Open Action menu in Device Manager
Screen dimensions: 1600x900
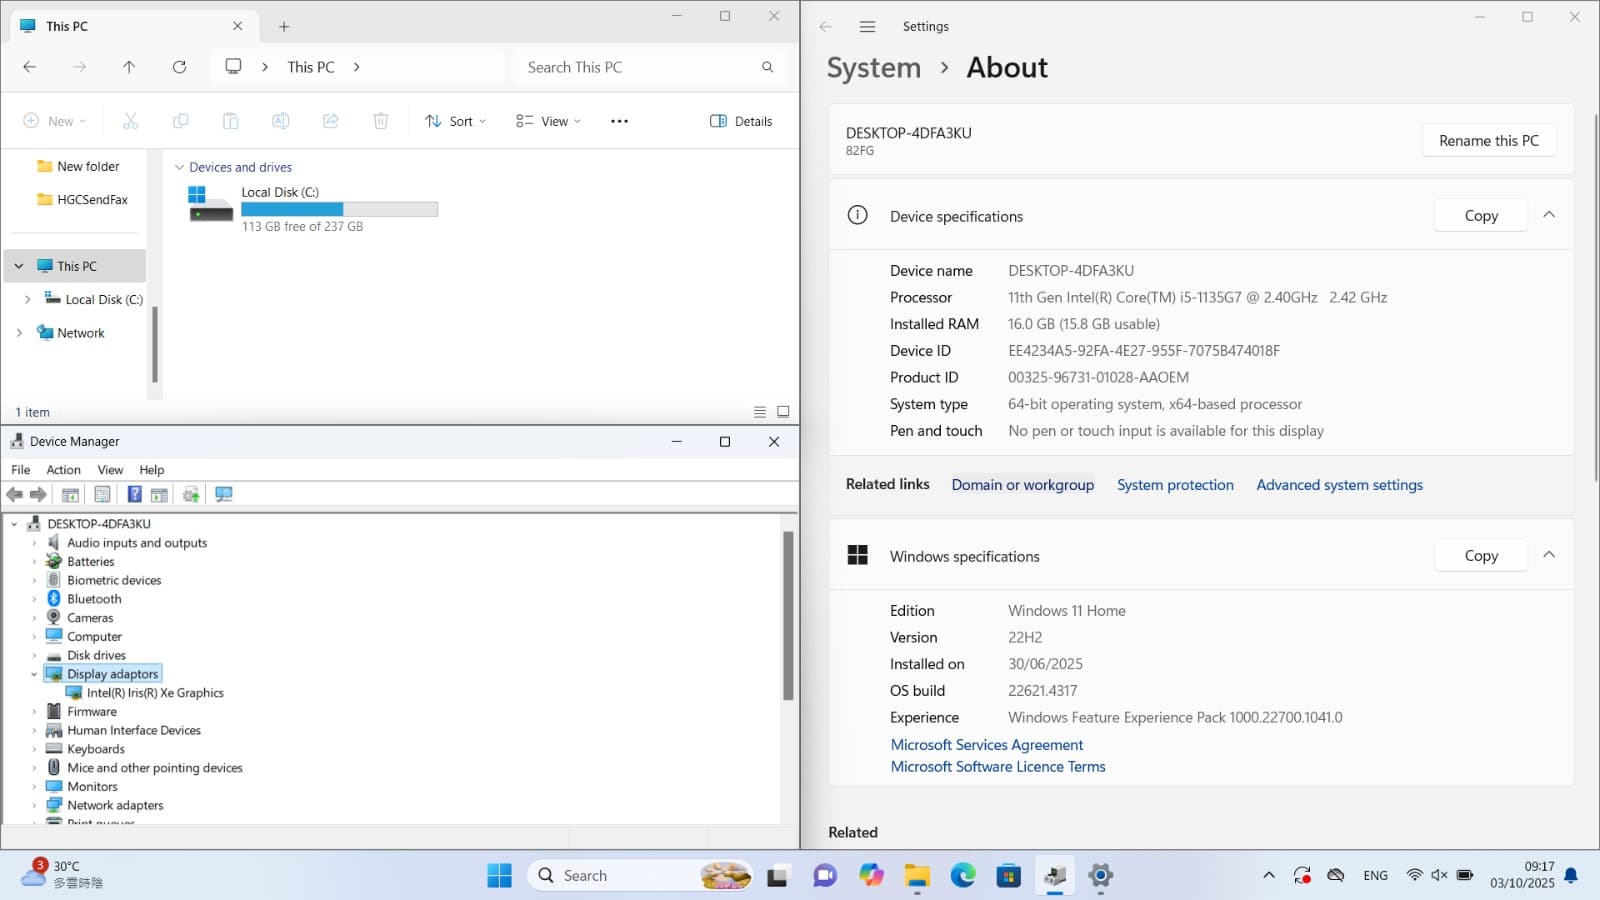point(63,470)
